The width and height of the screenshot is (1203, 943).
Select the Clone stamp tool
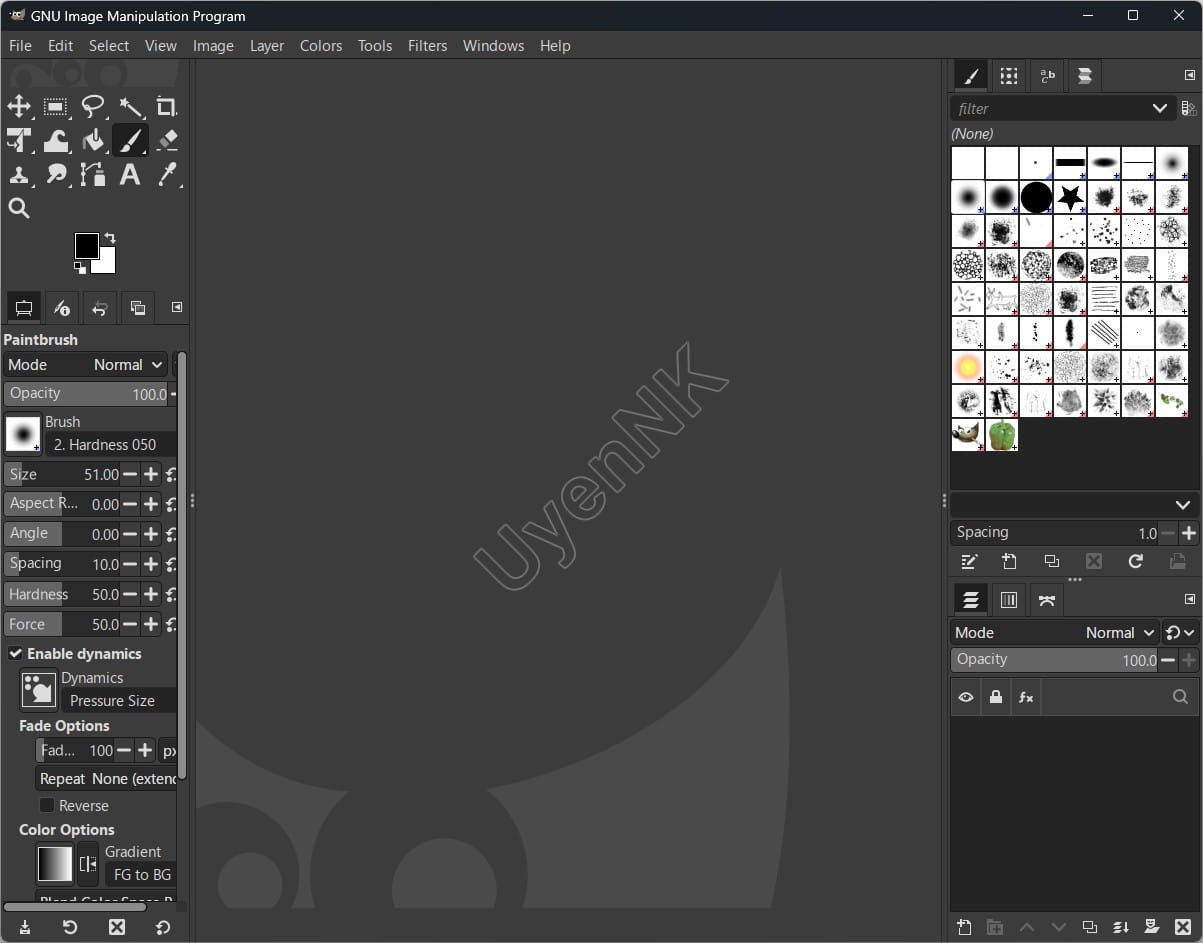(x=19, y=175)
